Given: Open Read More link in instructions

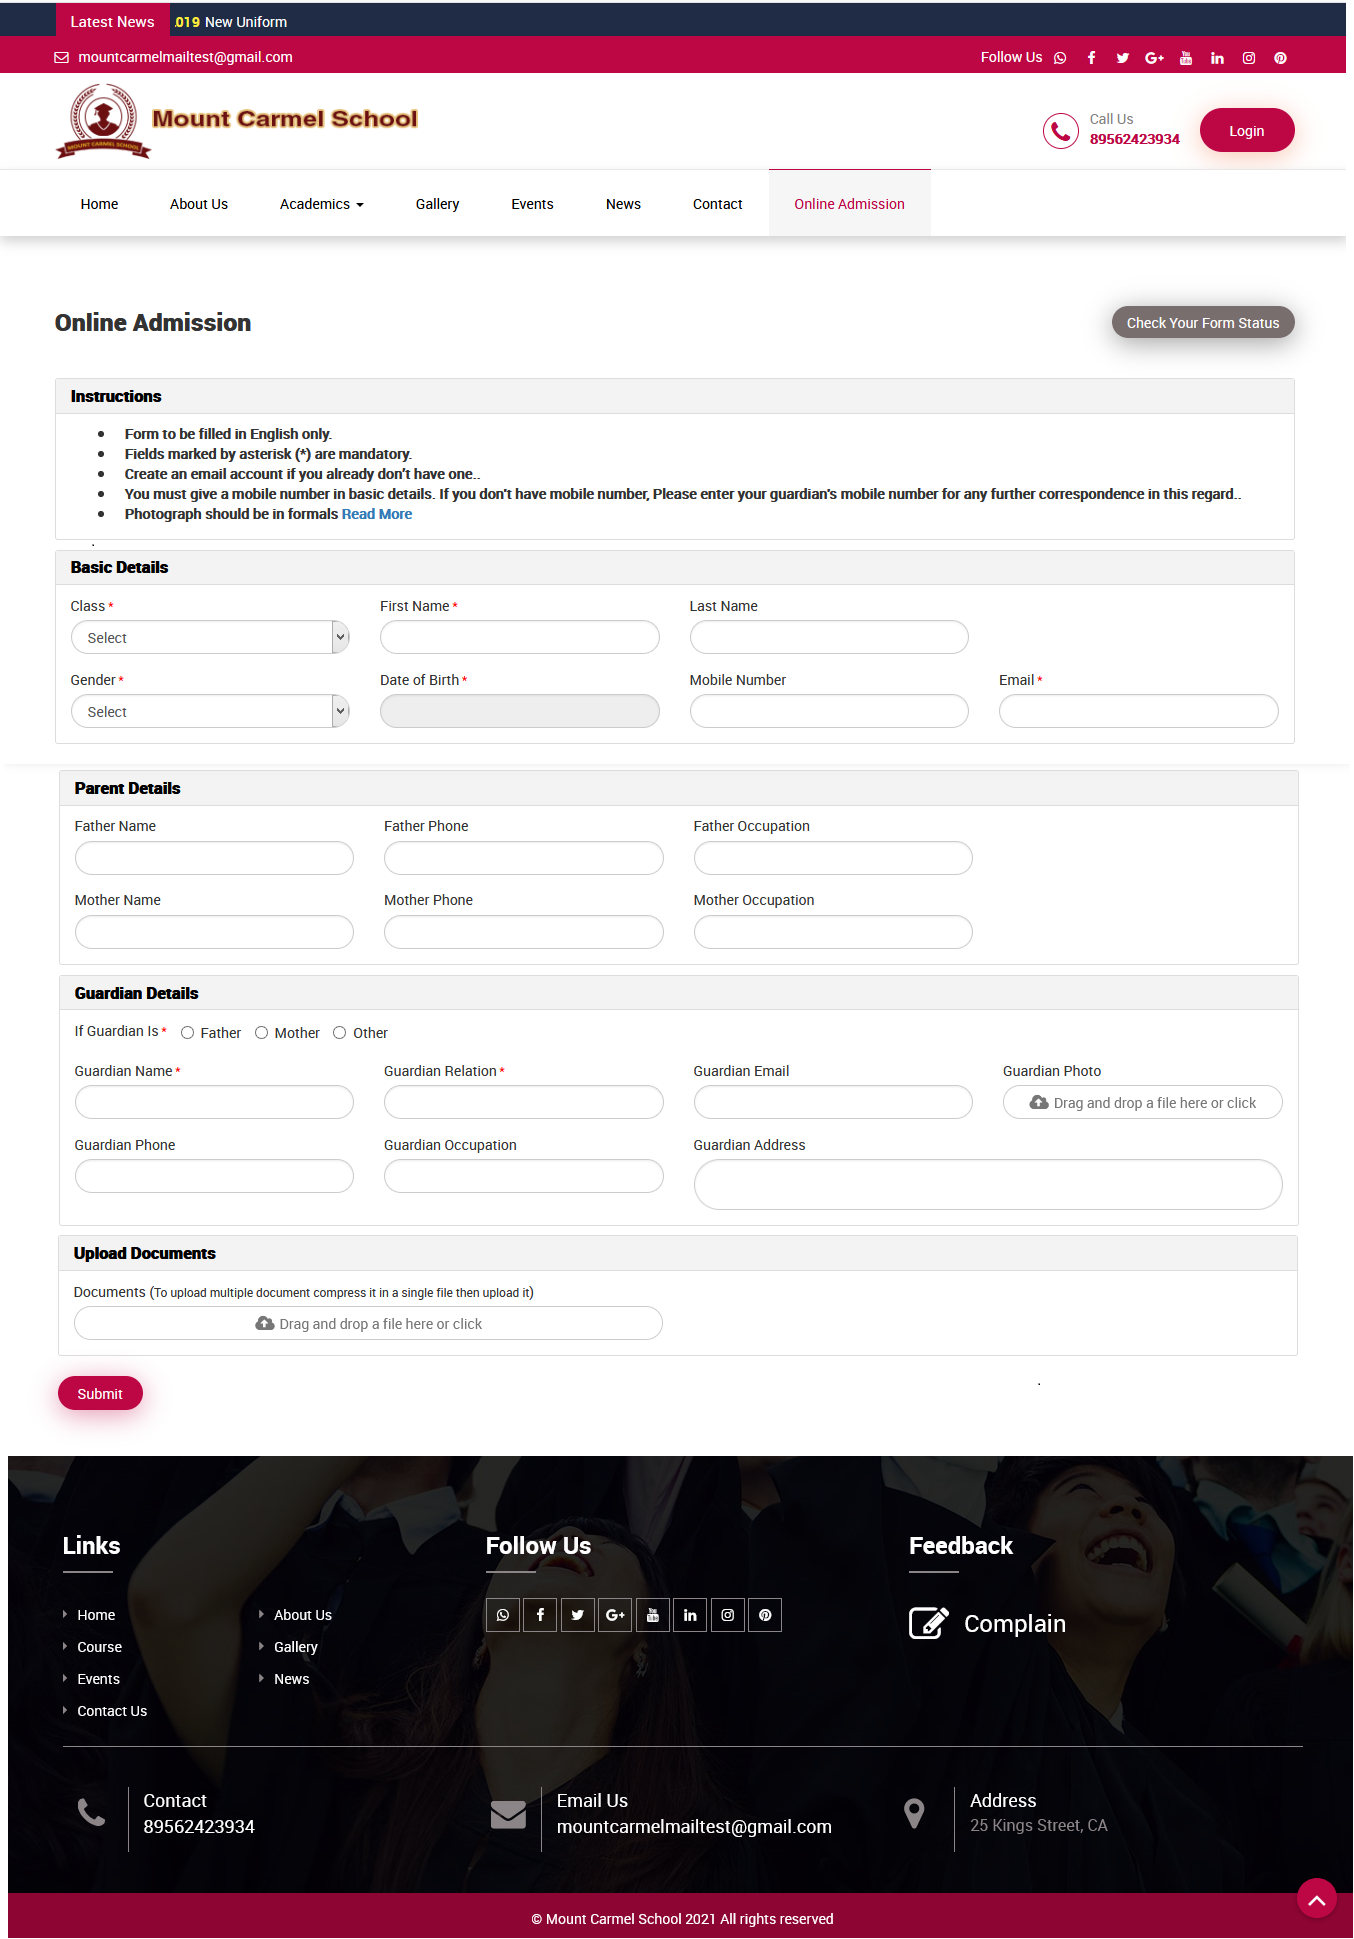Looking at the screenshot, I should (377, 513).
